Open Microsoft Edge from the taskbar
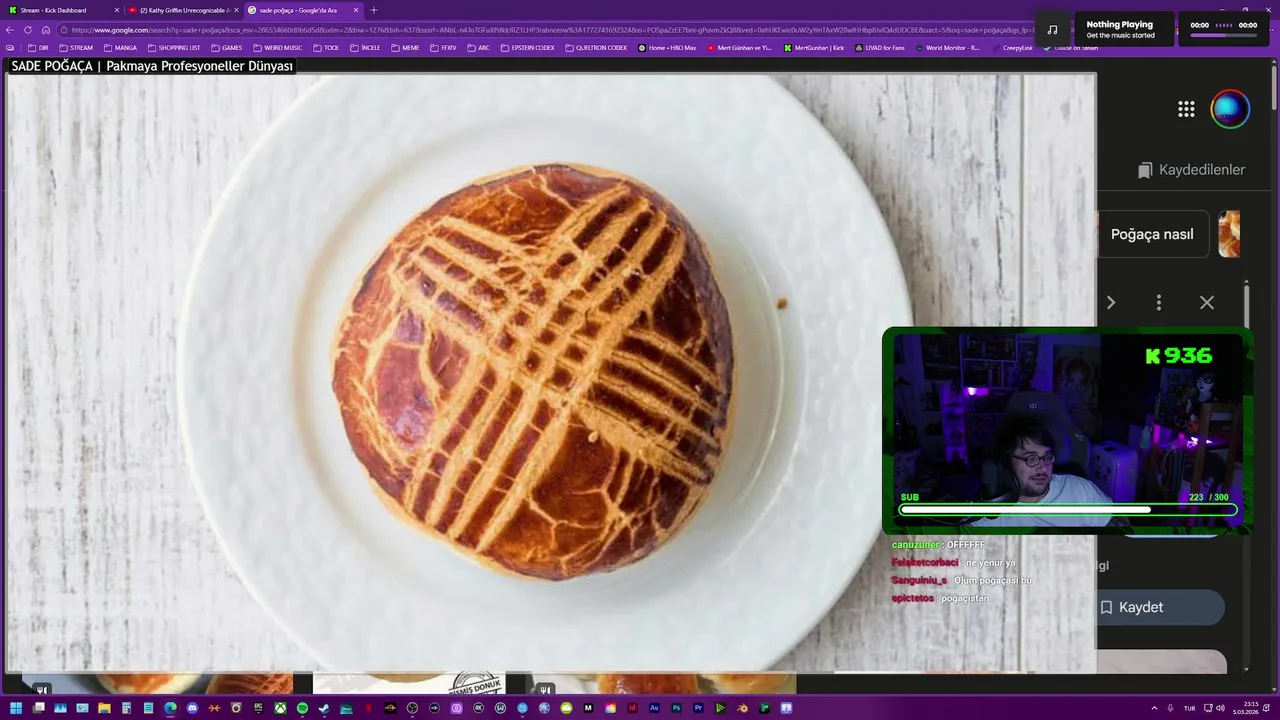The height and width of the screenshot is (720, 1280). click(170, 708)
